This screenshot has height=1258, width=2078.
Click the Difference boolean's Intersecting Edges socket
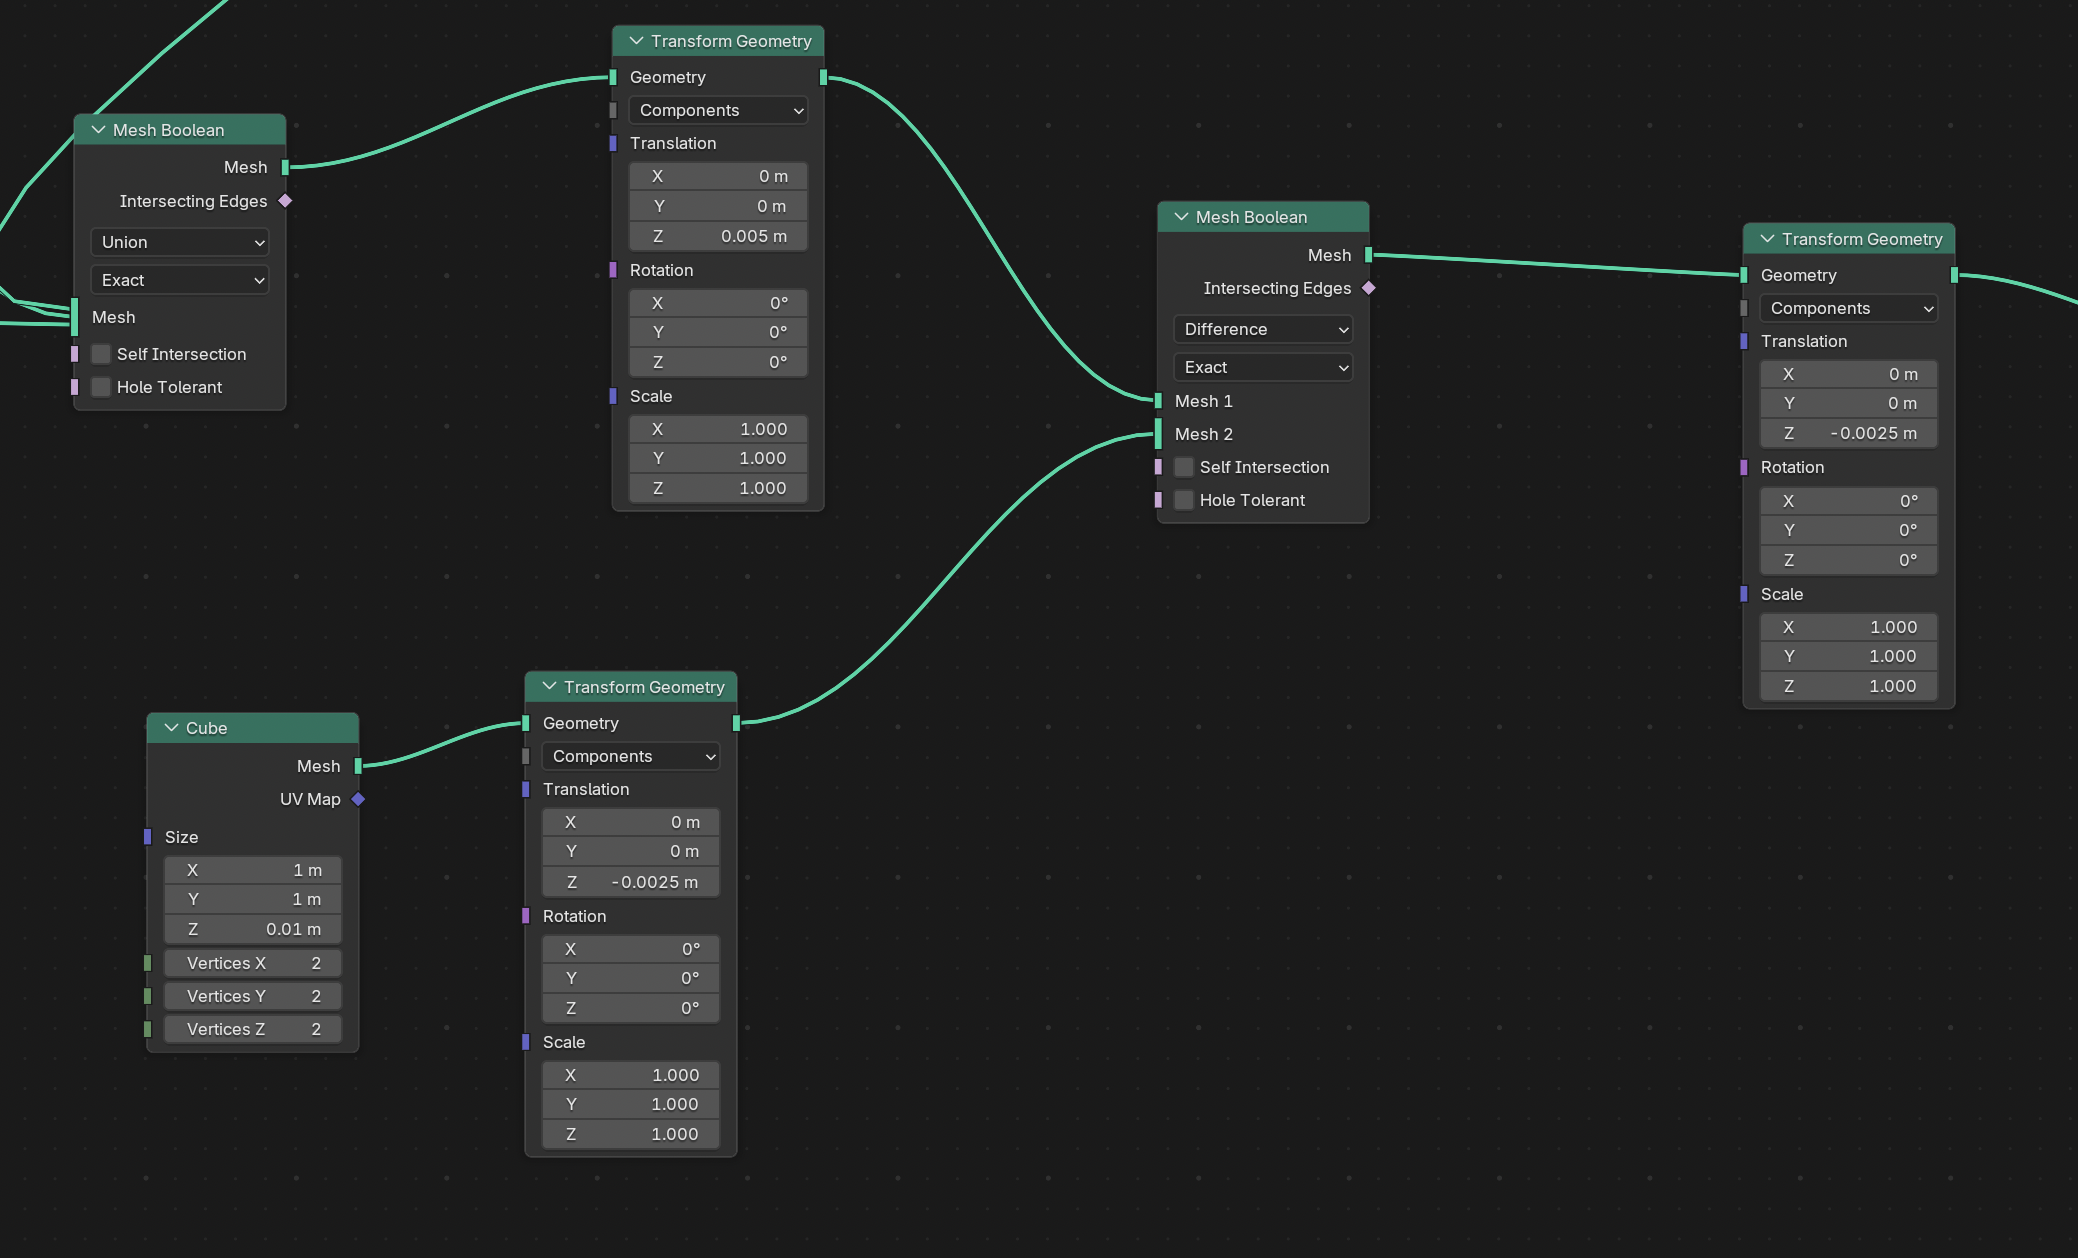pyautogui.click(x=1369, y=288)
